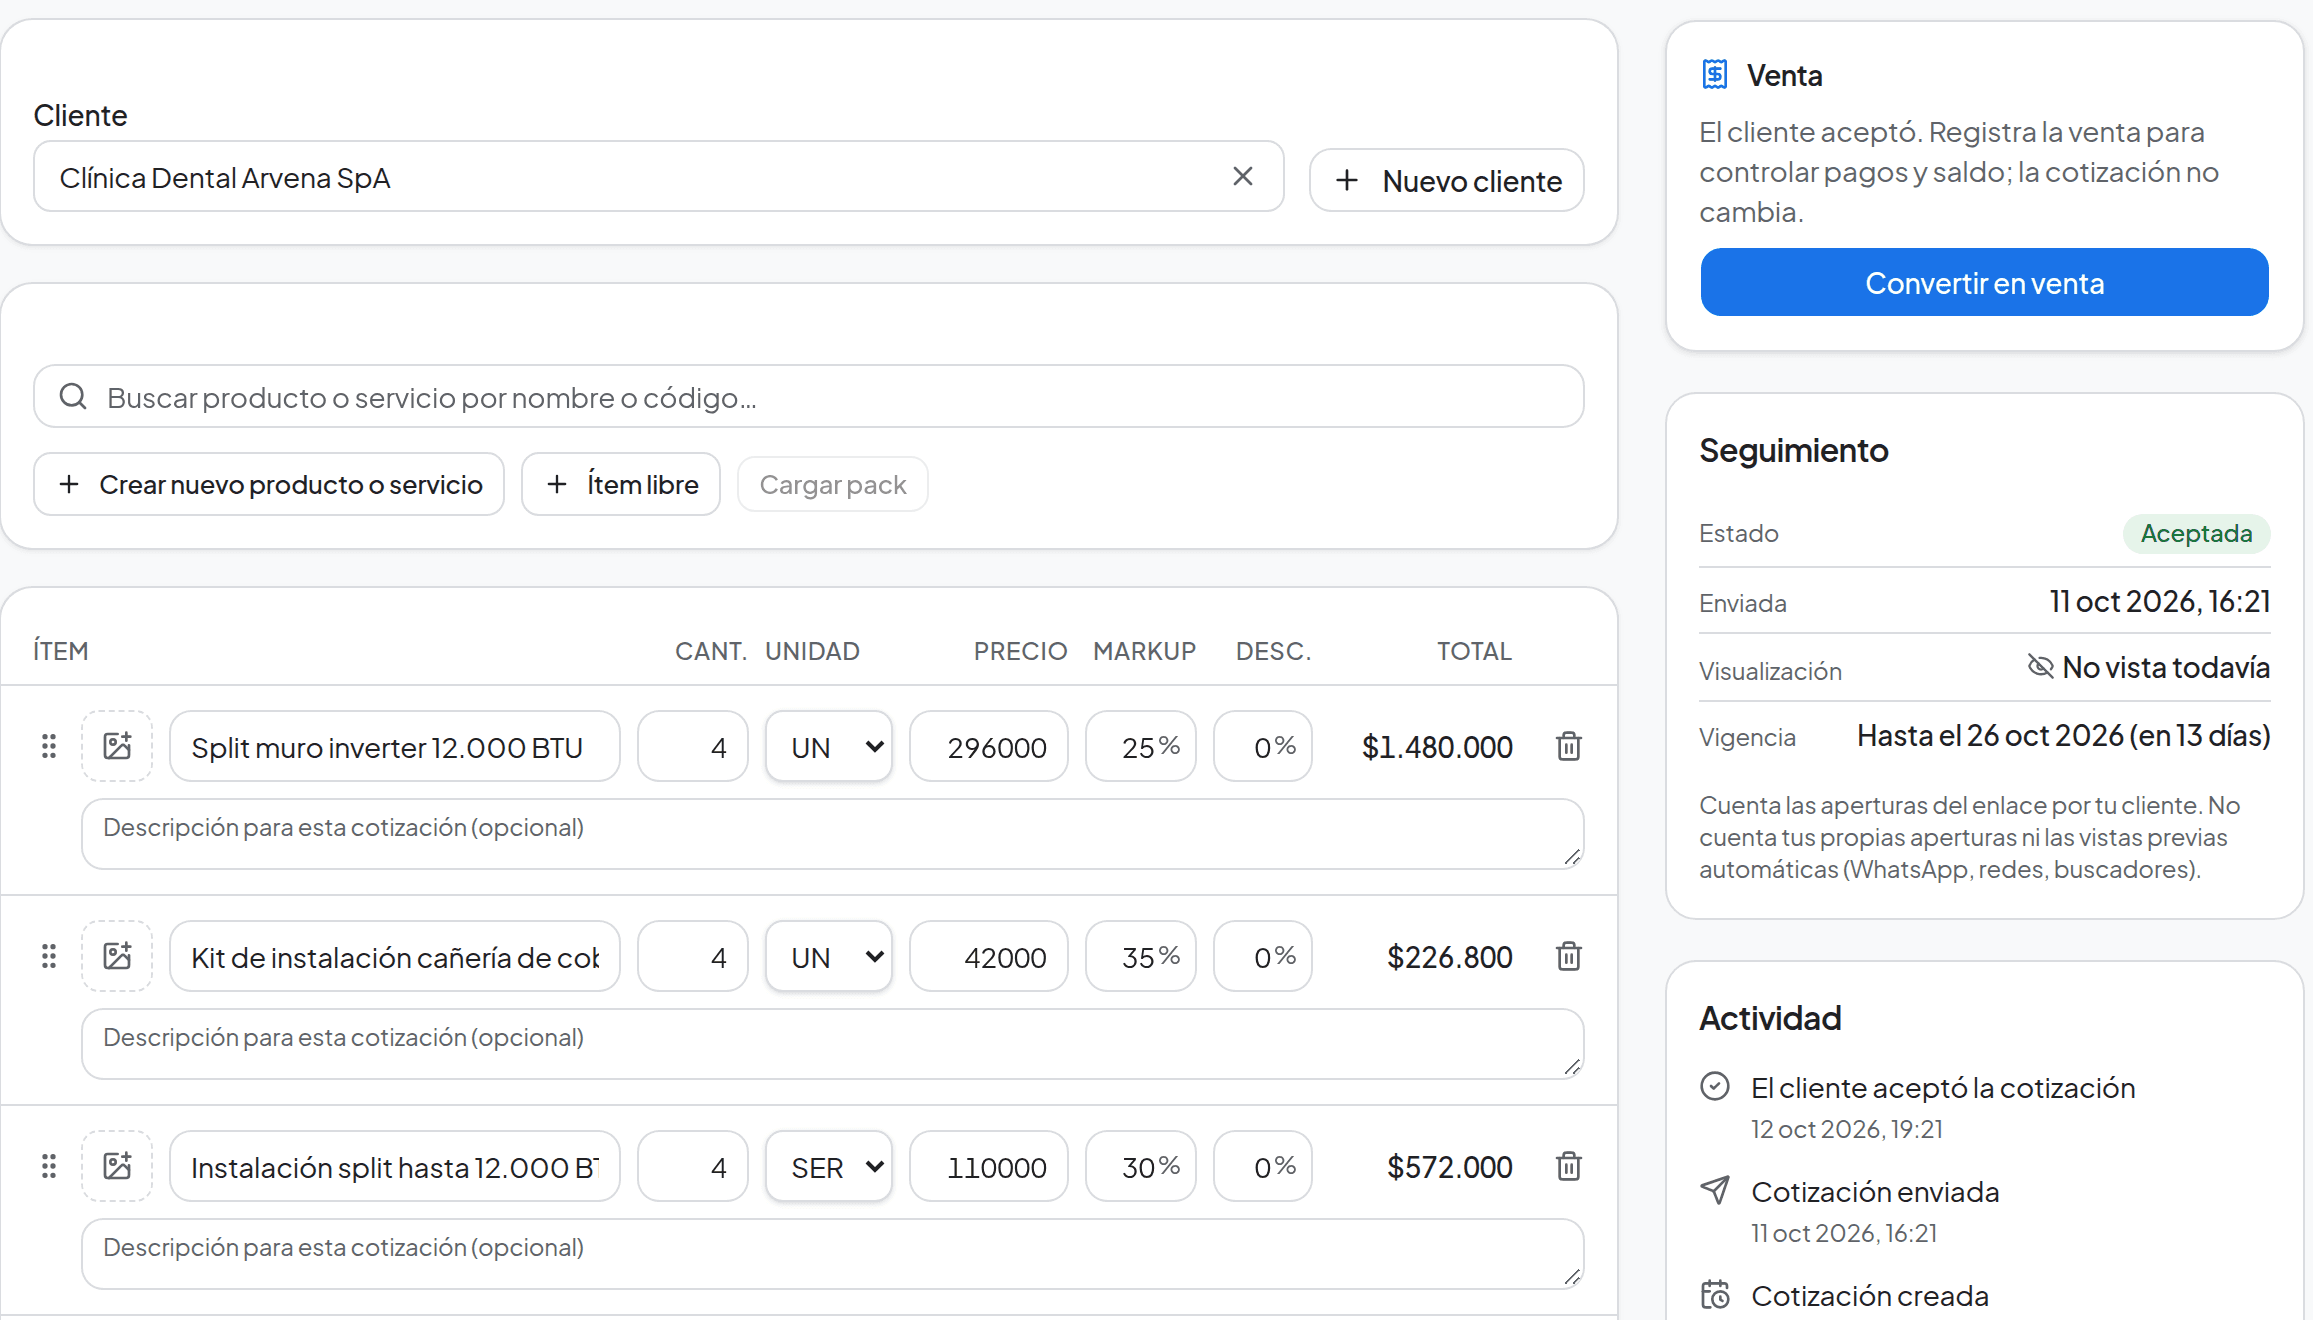Edit the 30% markup field

[x=1141, y=1166]
